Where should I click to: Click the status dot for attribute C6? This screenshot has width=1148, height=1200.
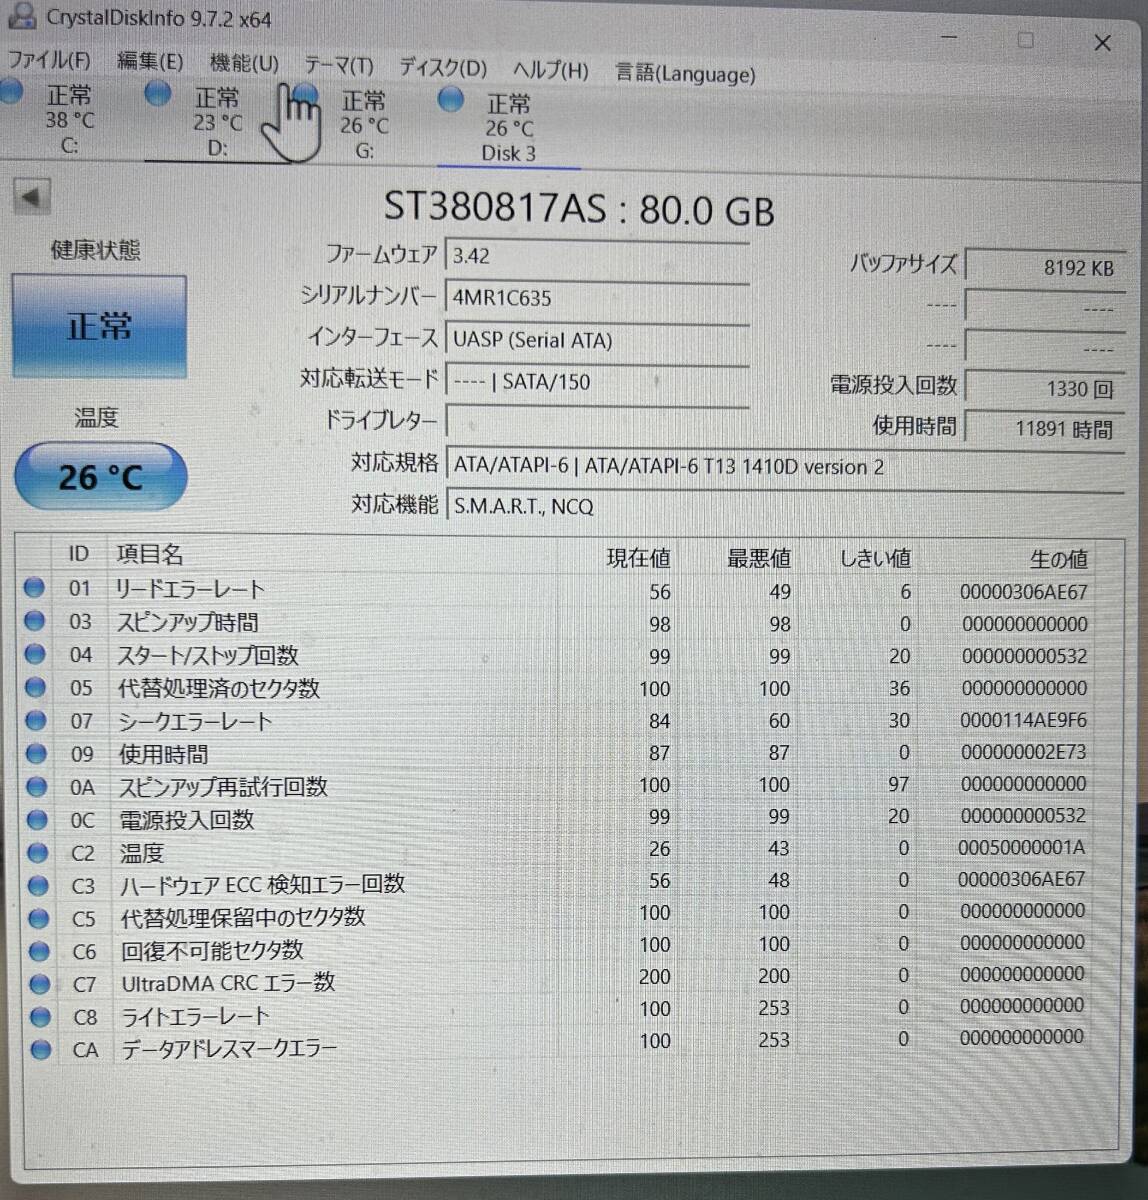[39, 951]
